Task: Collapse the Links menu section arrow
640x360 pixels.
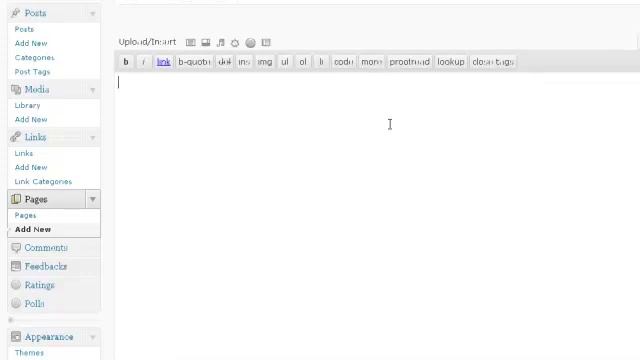Action: point(93,138)
